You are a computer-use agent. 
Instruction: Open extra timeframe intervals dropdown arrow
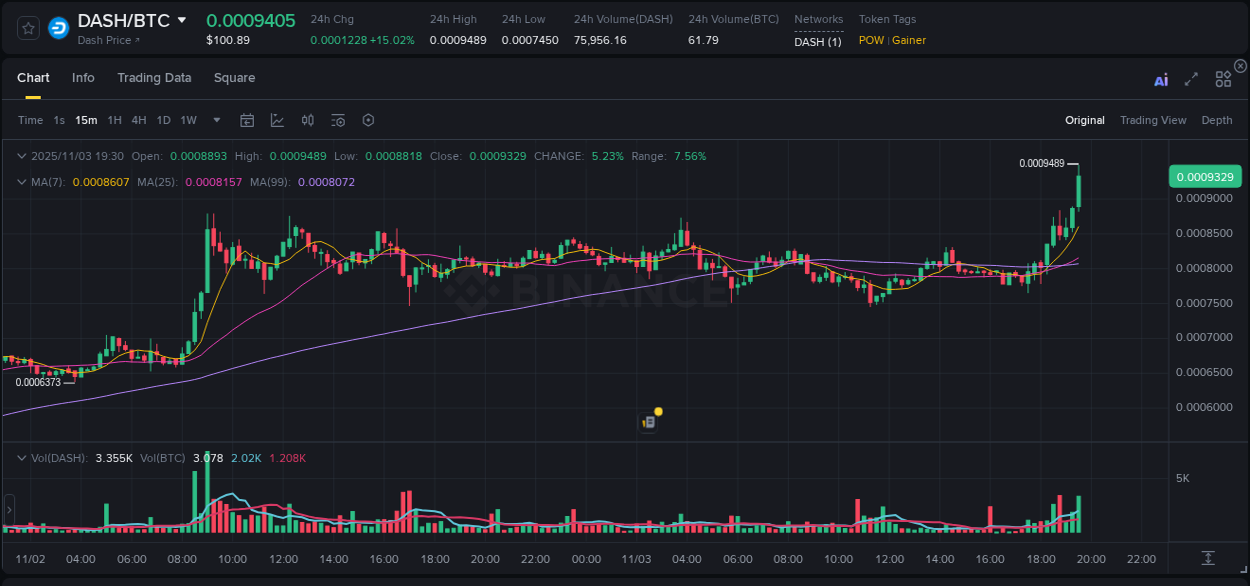click(215, 120)
